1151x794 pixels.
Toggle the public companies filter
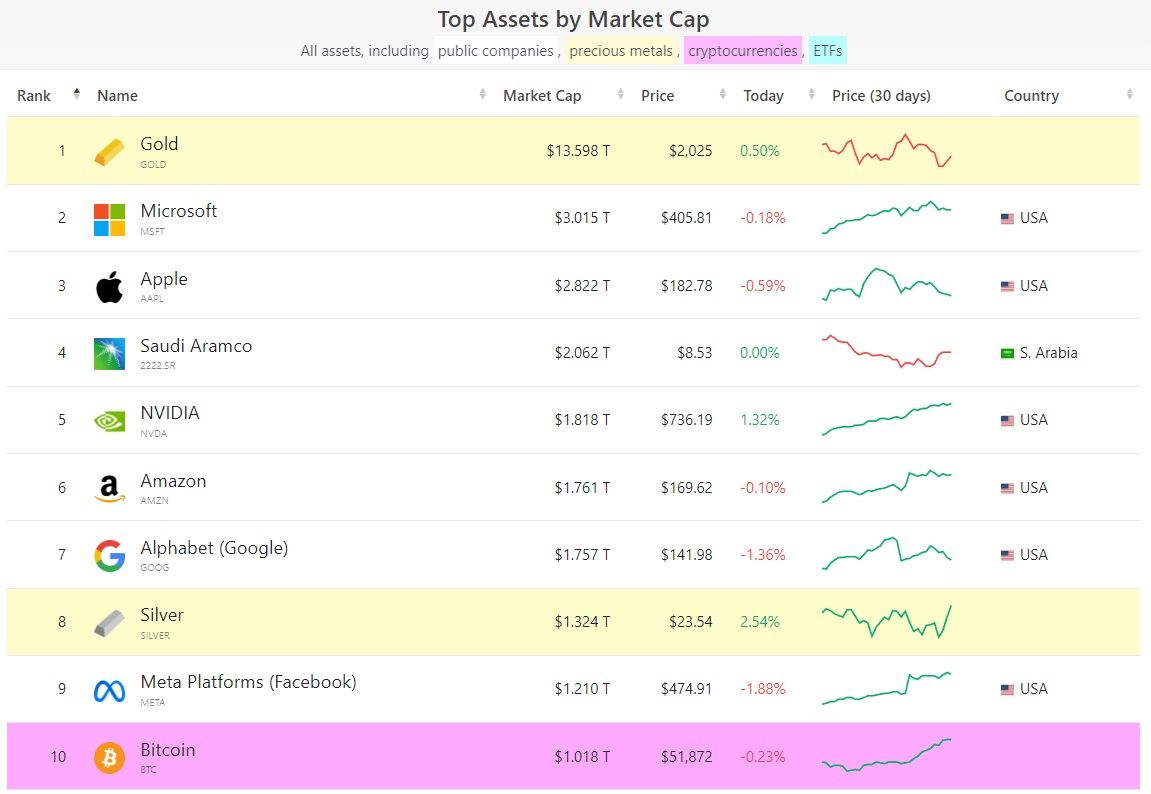[x=495, y=50]
